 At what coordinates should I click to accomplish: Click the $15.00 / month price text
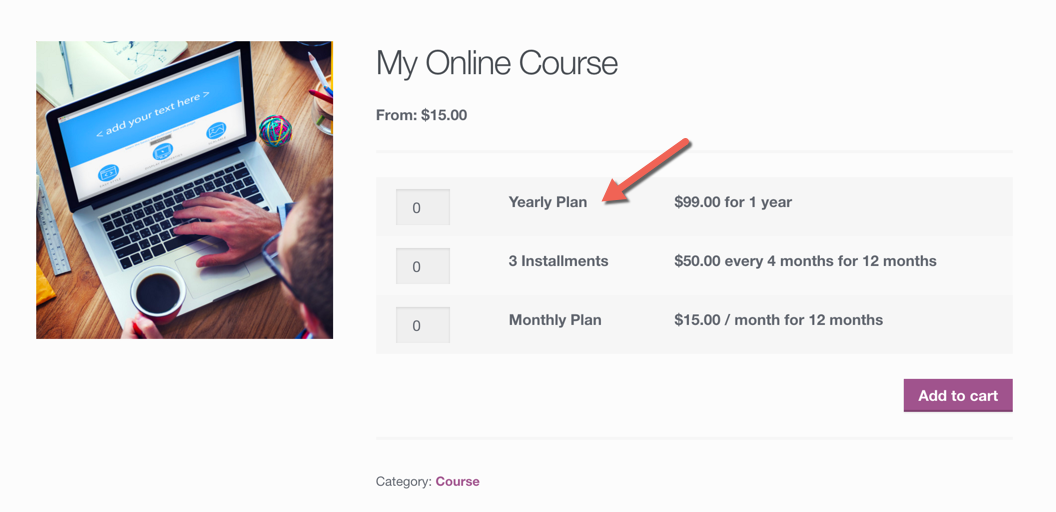click(778, 320)
